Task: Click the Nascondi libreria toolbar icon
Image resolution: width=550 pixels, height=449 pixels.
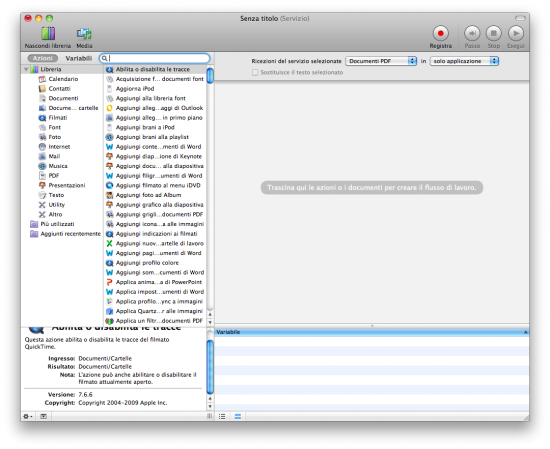Action: [x=48, y=34]
